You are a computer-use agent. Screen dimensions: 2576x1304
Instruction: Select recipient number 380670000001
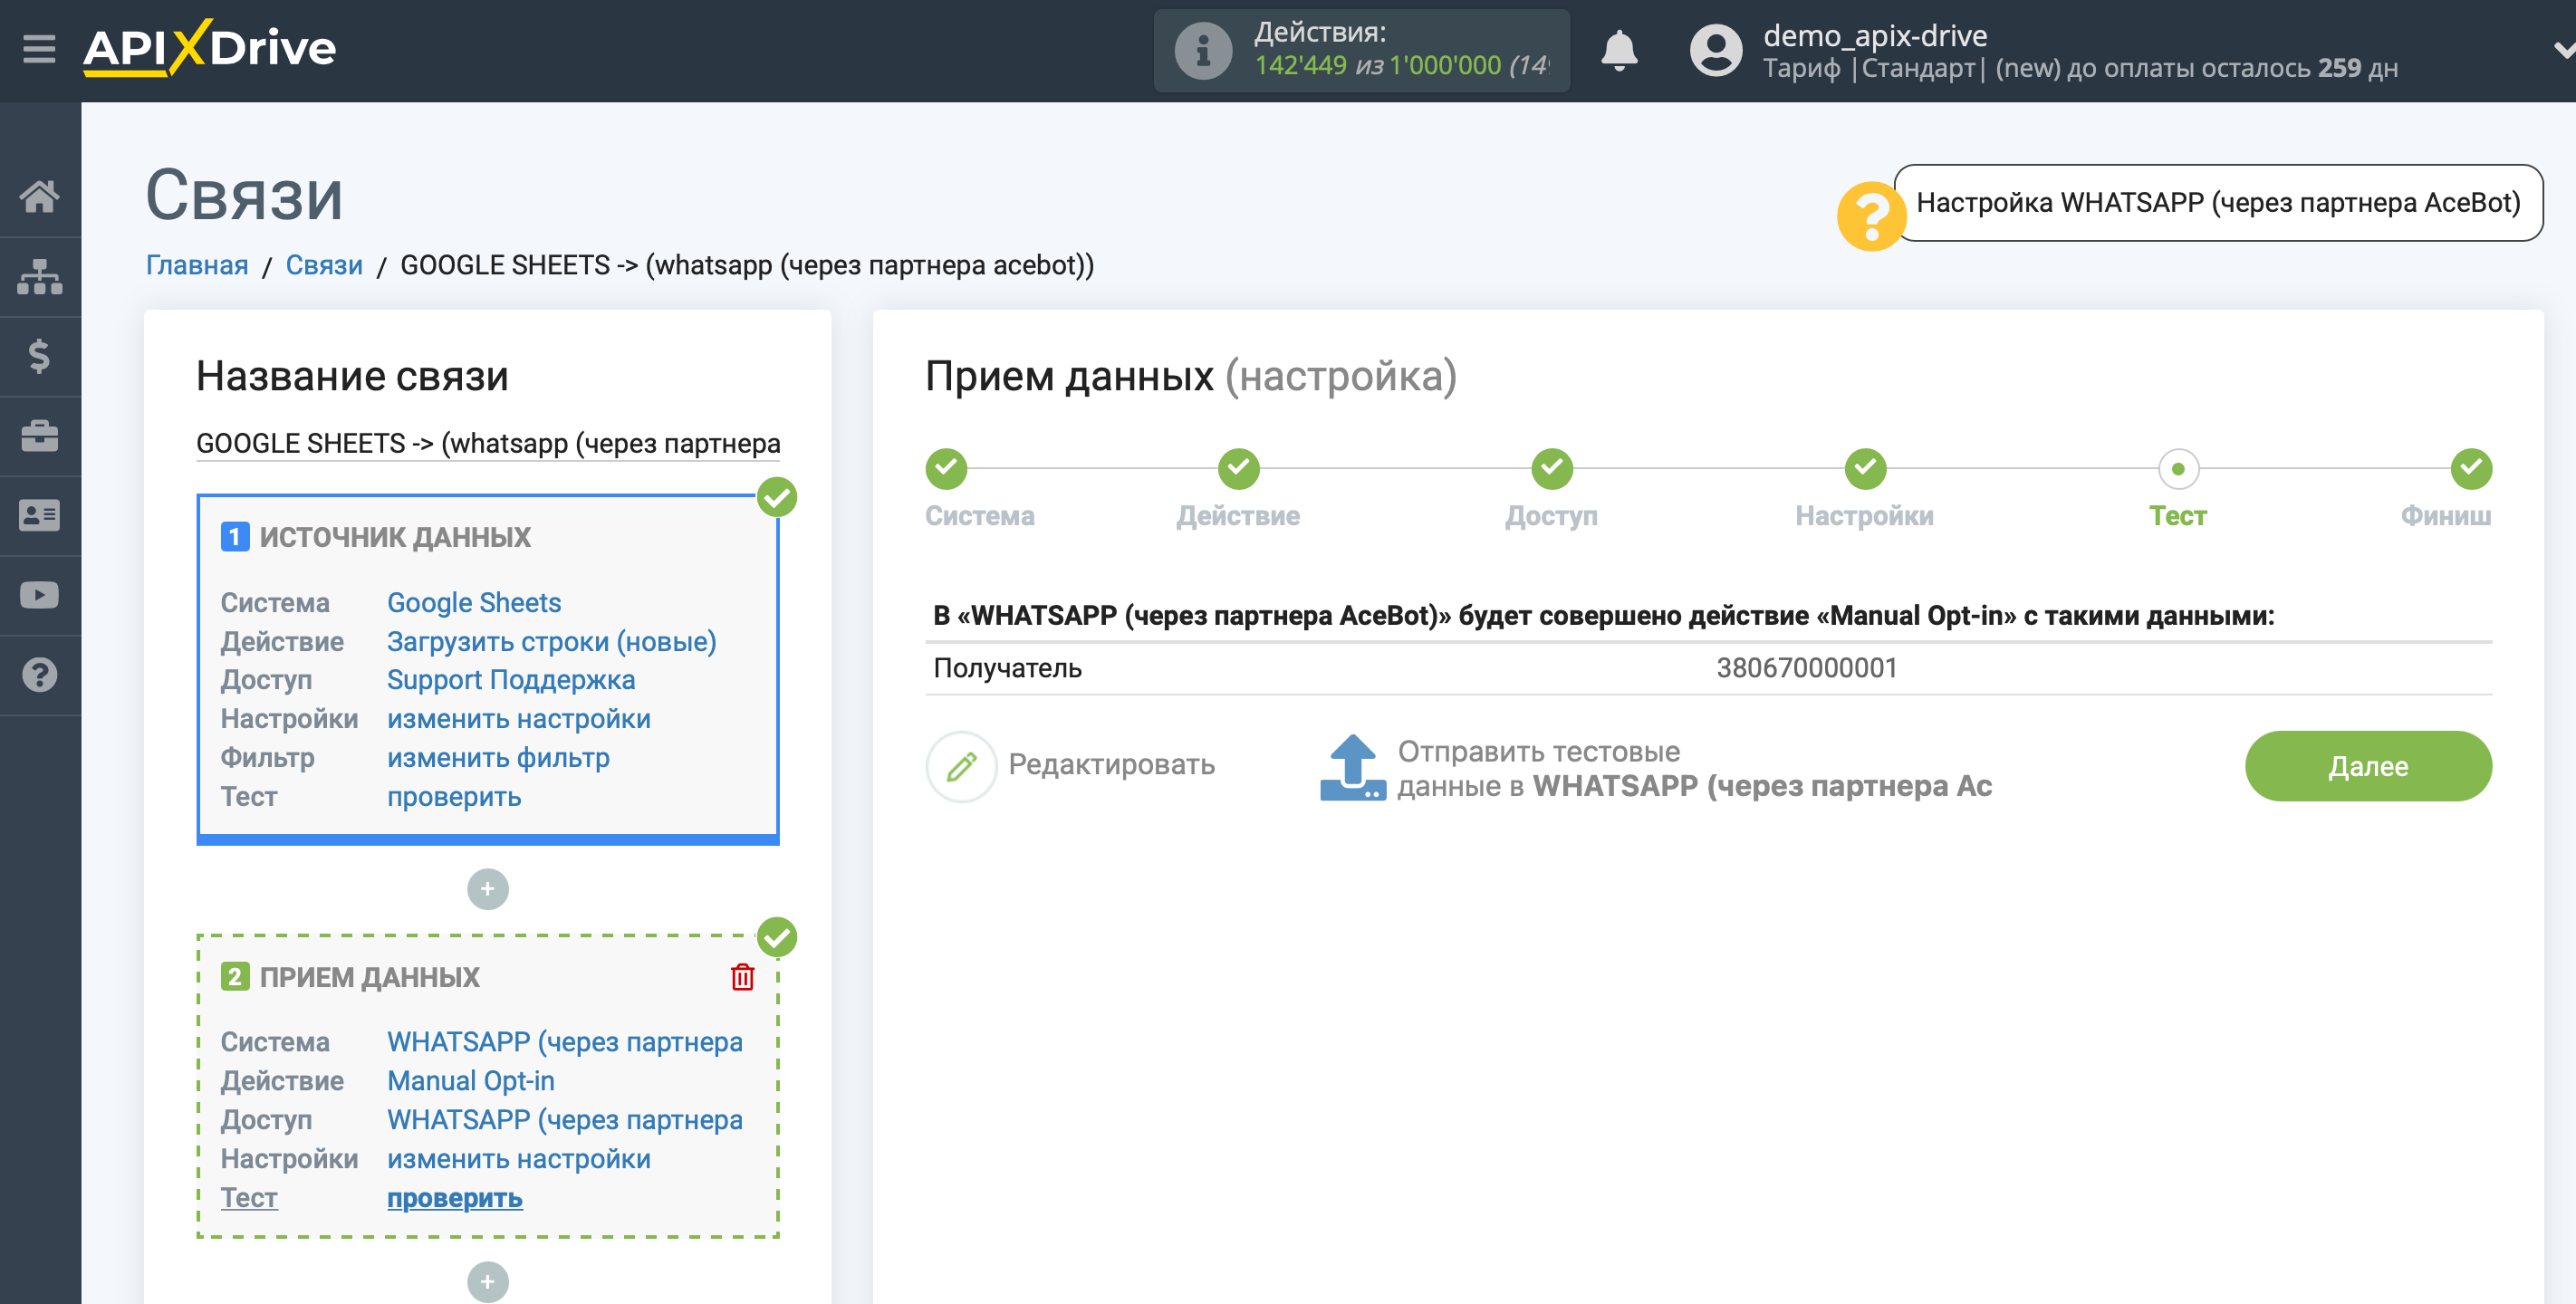(1807, 668)
